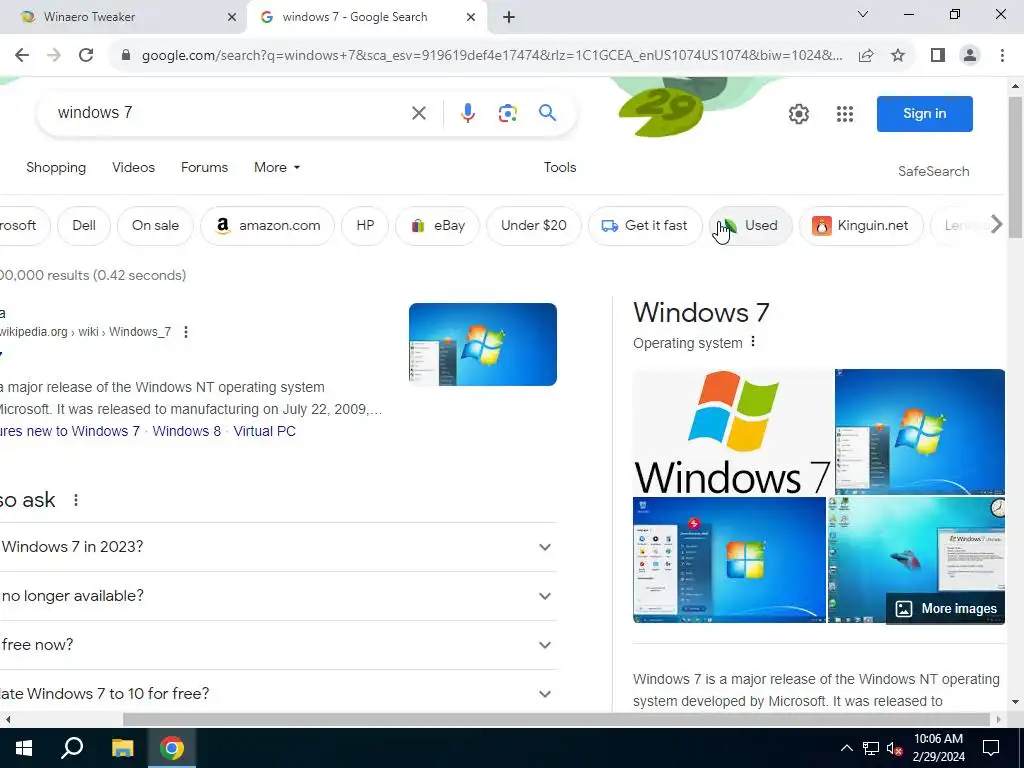Open Google quick settings gear
Image resolution: width=1024 pixels, height=768 pixels.
[798, 114]
